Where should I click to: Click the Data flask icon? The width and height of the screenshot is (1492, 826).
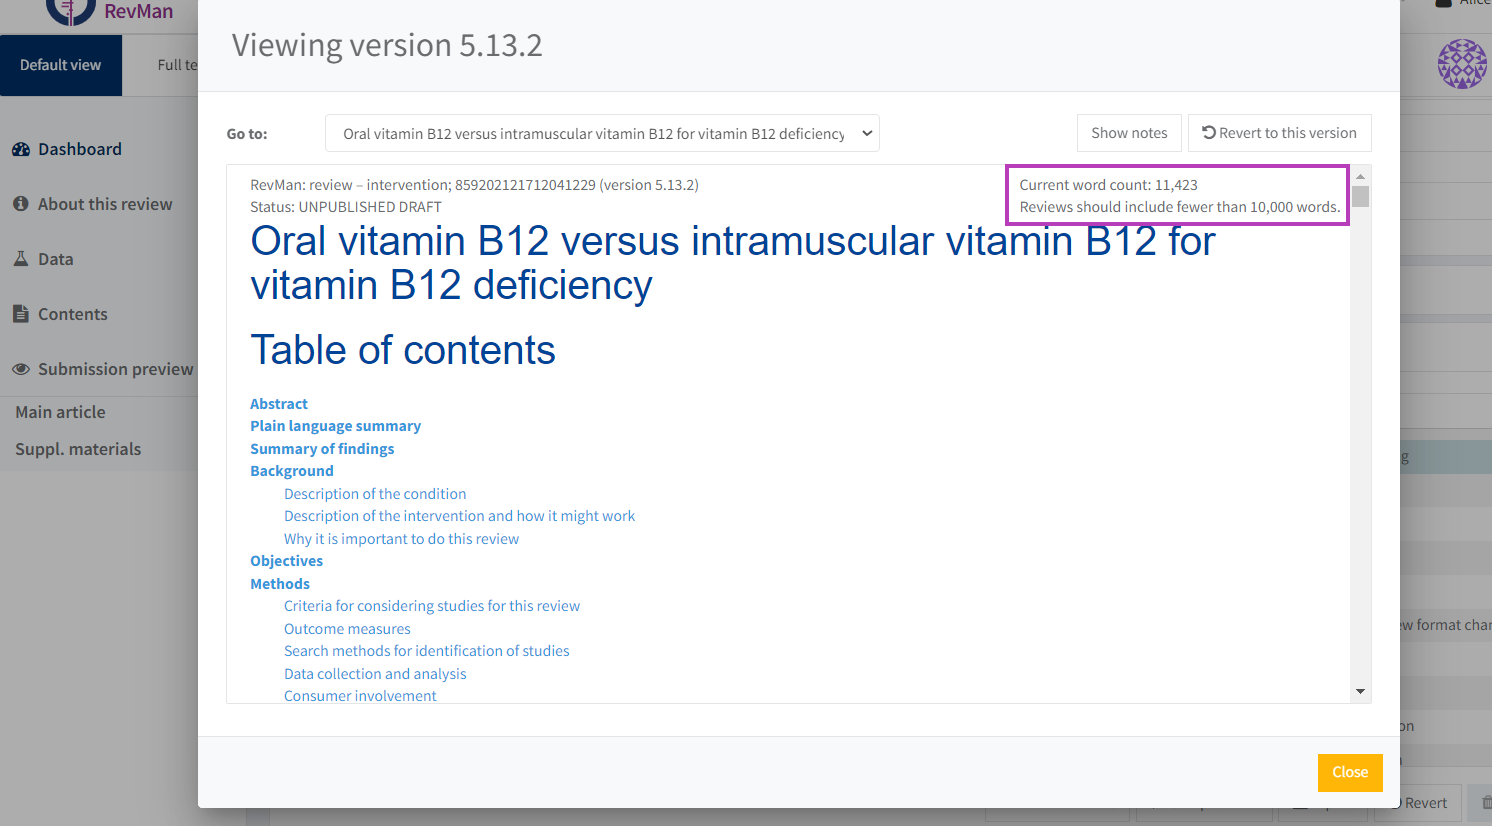[21, 259]
